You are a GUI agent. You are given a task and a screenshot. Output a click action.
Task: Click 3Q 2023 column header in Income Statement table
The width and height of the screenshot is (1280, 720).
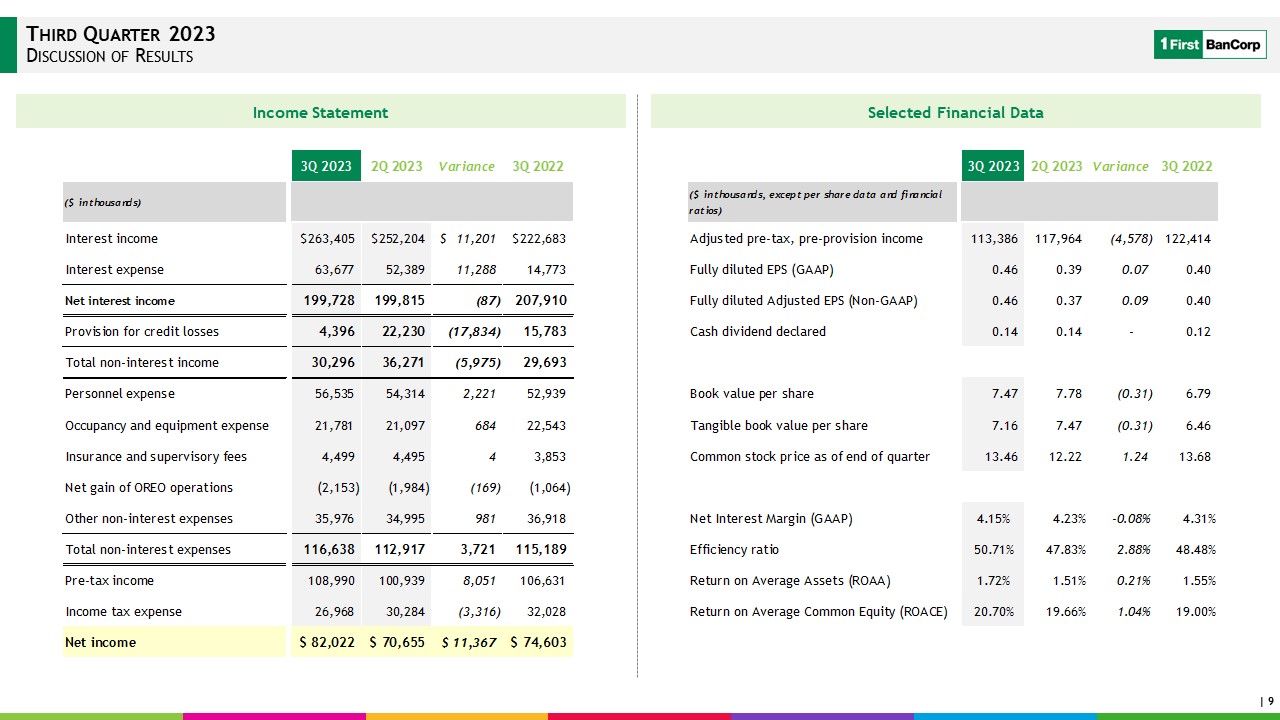(x=321, y=166)
